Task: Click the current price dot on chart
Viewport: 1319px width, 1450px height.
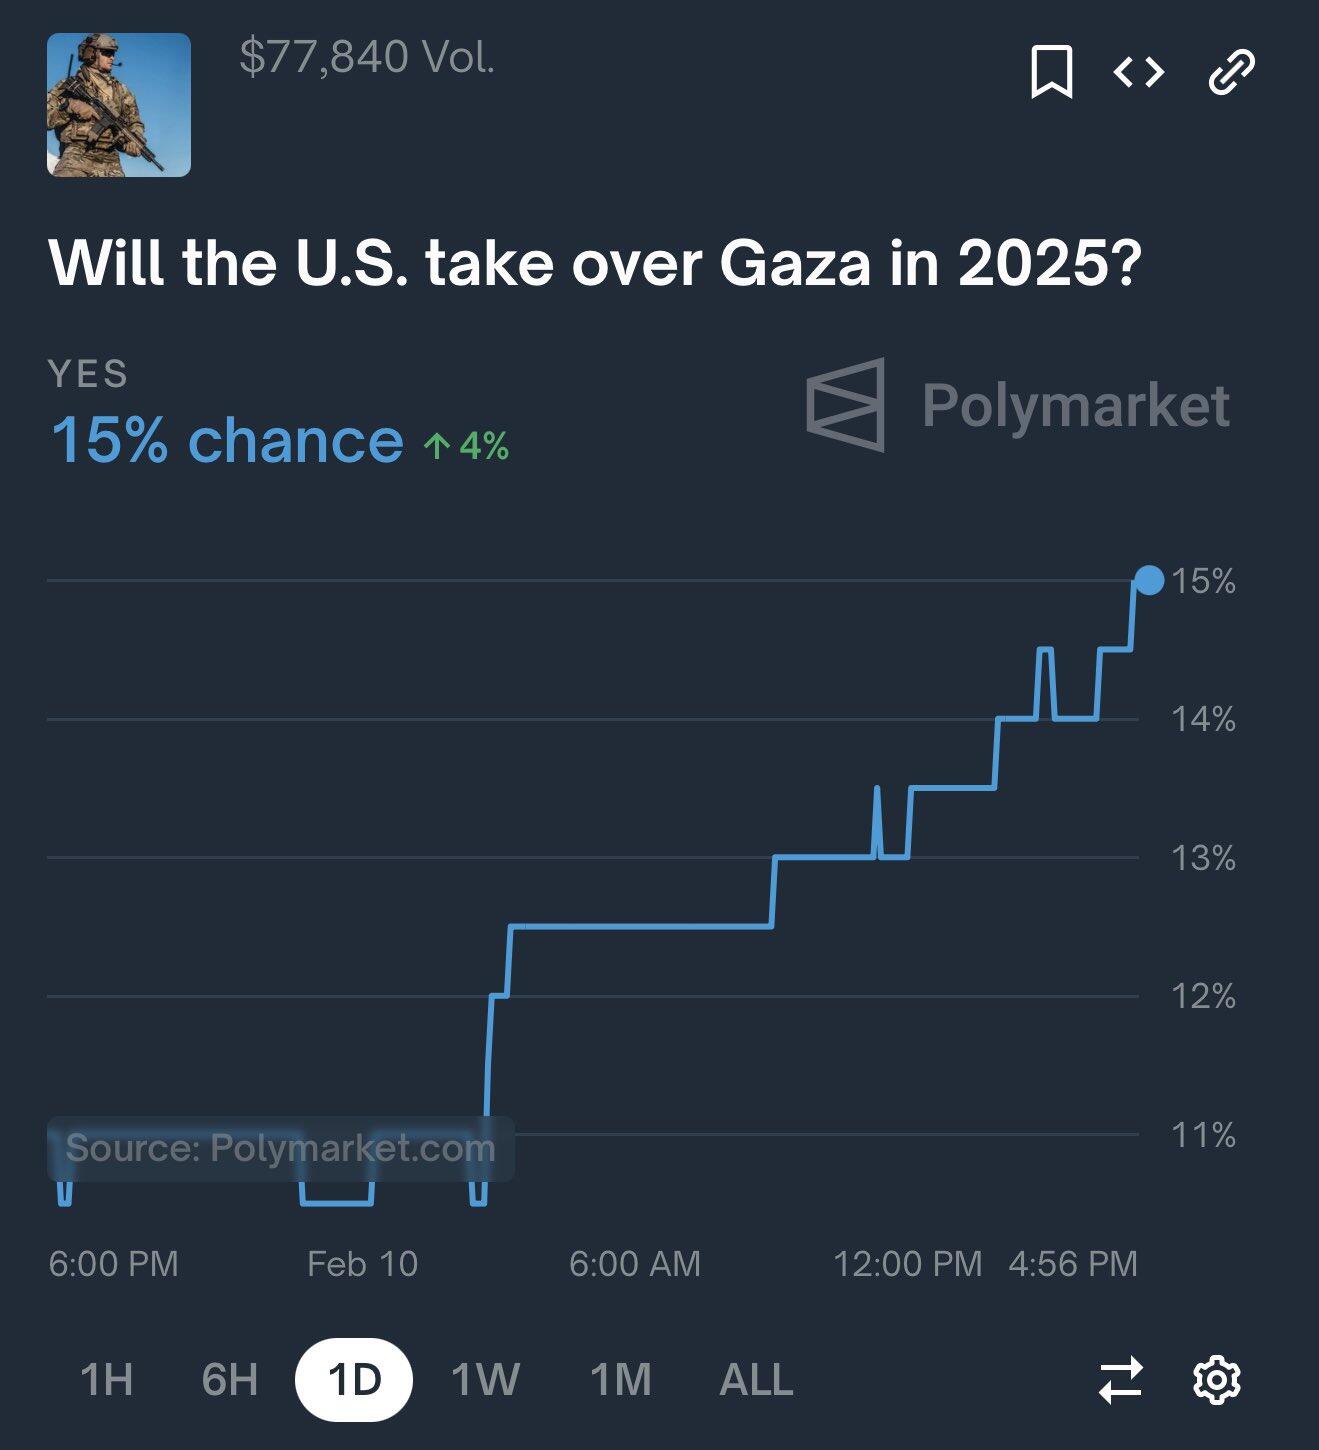Action: click(x=1150, y=580)
